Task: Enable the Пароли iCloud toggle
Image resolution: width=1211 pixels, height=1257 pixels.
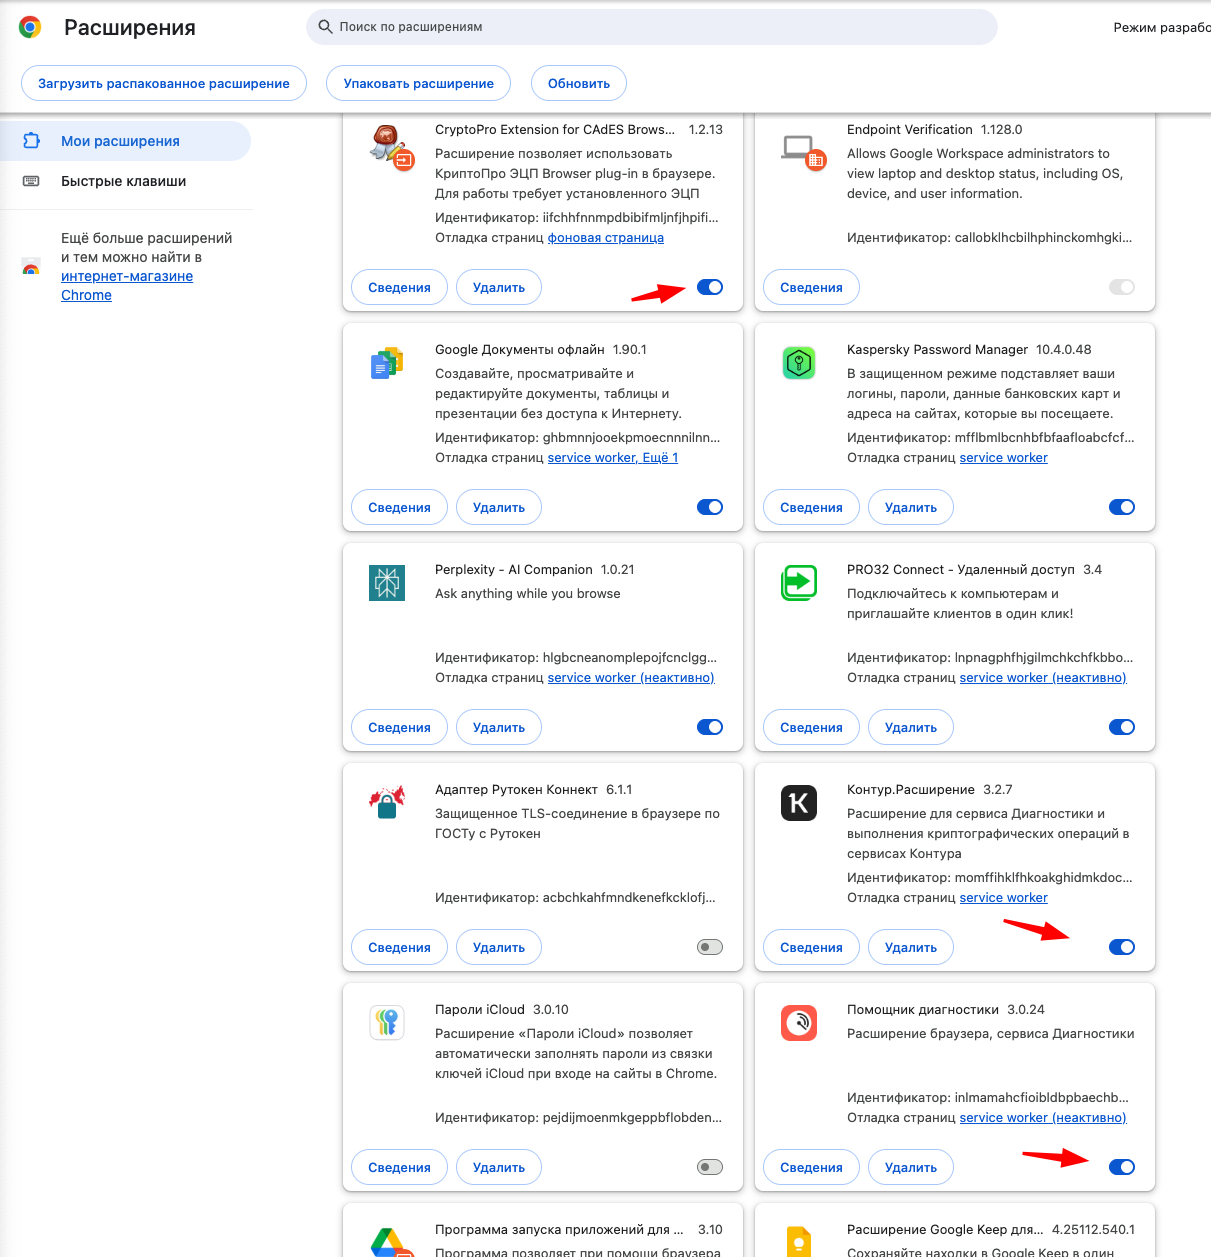Action: point(710,1167)
